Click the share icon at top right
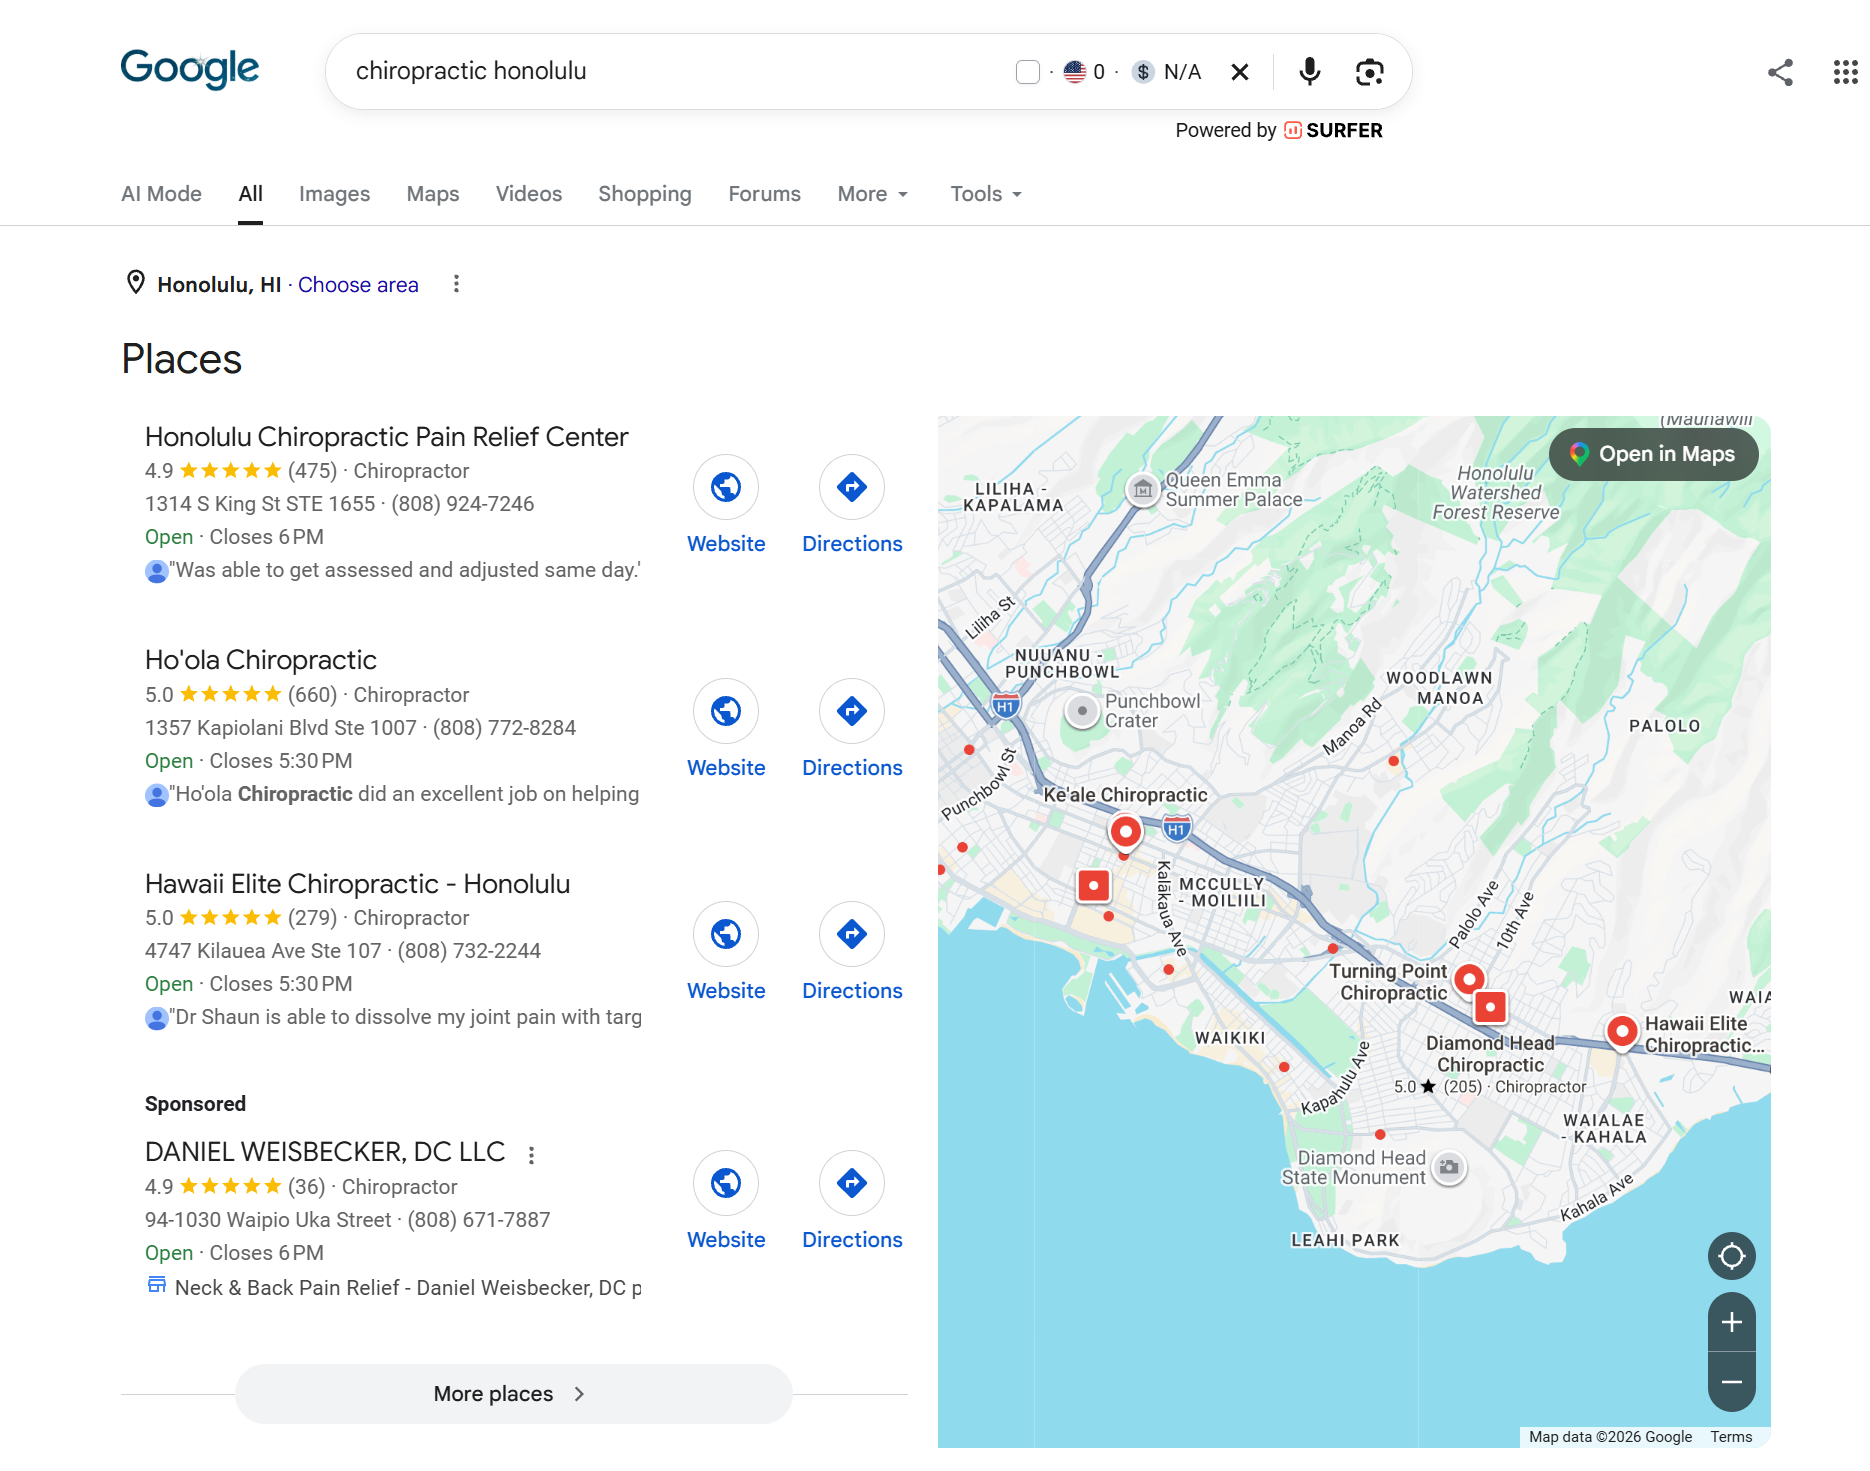This screenshot has height=1471, width=1870. click(x=1780, y=72)
